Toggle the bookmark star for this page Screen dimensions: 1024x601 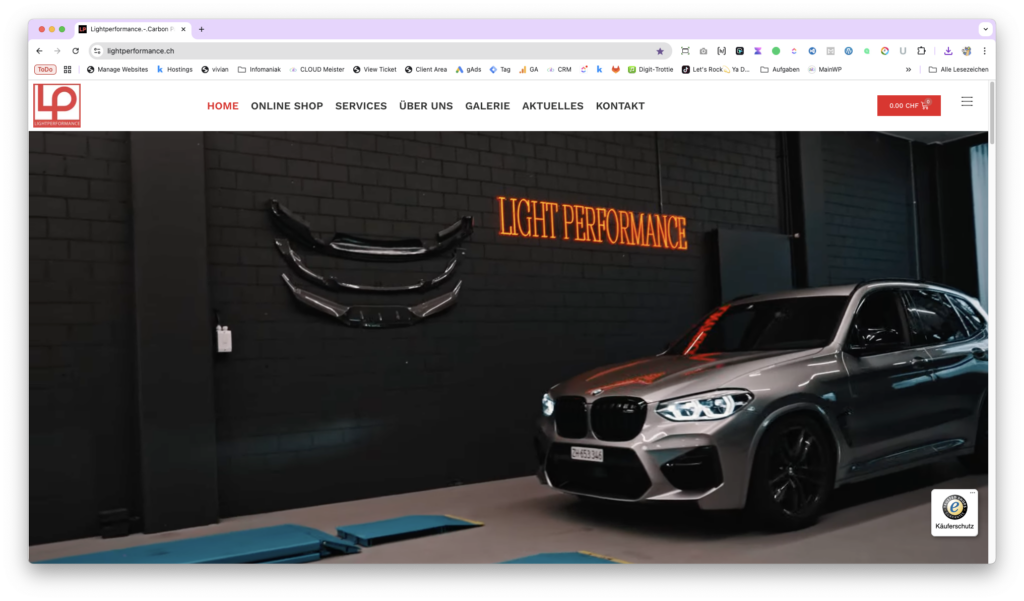(660, 51)
